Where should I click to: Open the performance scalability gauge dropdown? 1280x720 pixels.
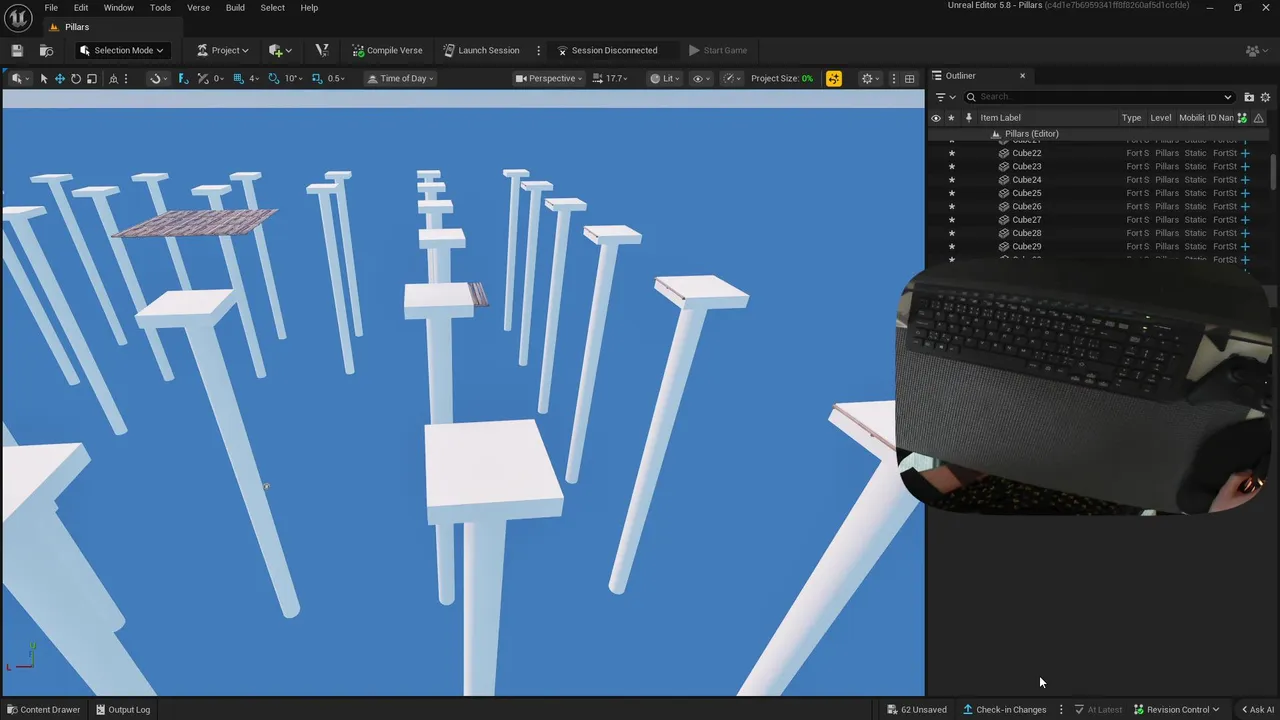coord(733,78)
